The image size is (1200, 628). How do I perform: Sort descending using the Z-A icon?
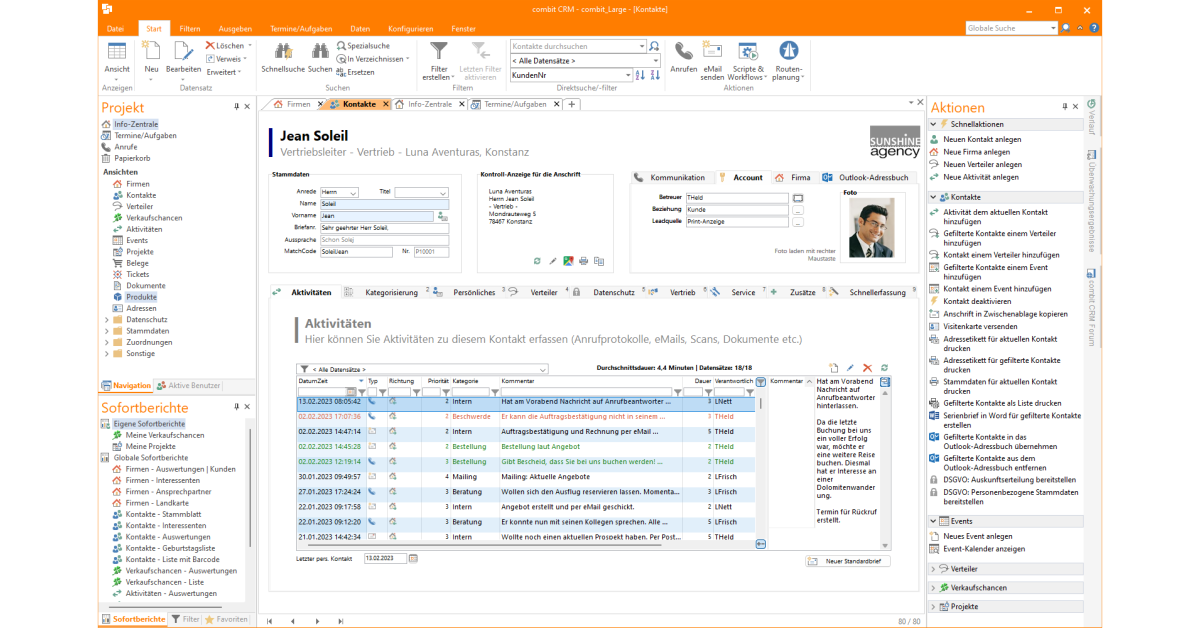coord(654,75)
